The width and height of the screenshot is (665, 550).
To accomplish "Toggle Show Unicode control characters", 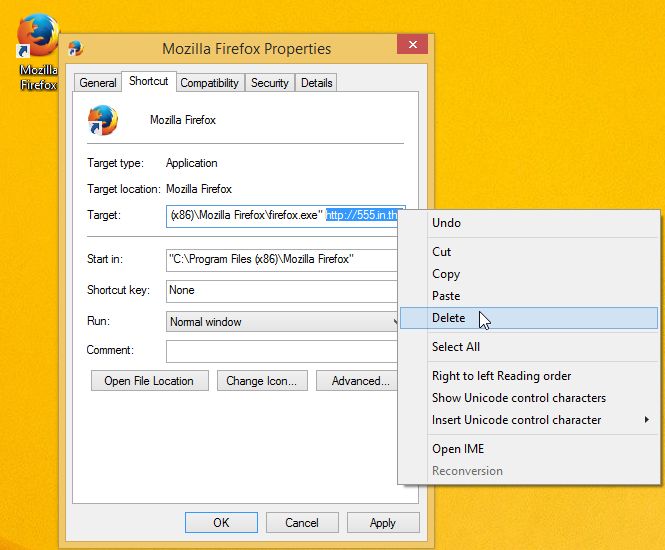I will tap(529, 398).
